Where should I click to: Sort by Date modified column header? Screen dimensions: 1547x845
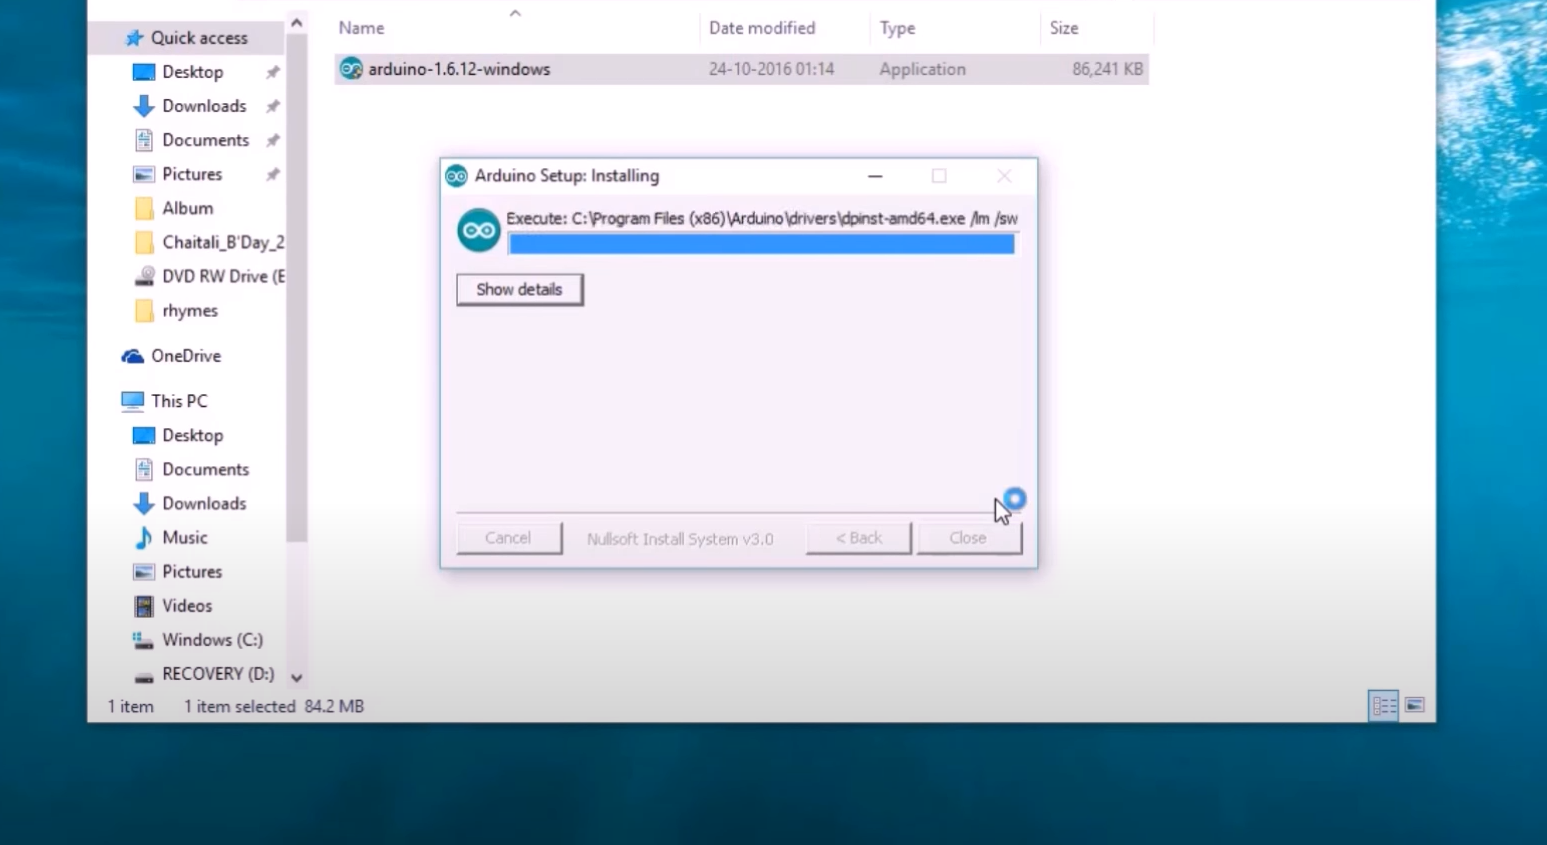coord(761,28)
